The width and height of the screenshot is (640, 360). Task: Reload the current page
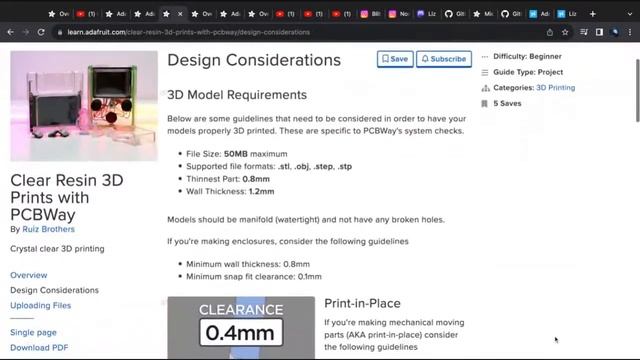(x=41, y=32)
